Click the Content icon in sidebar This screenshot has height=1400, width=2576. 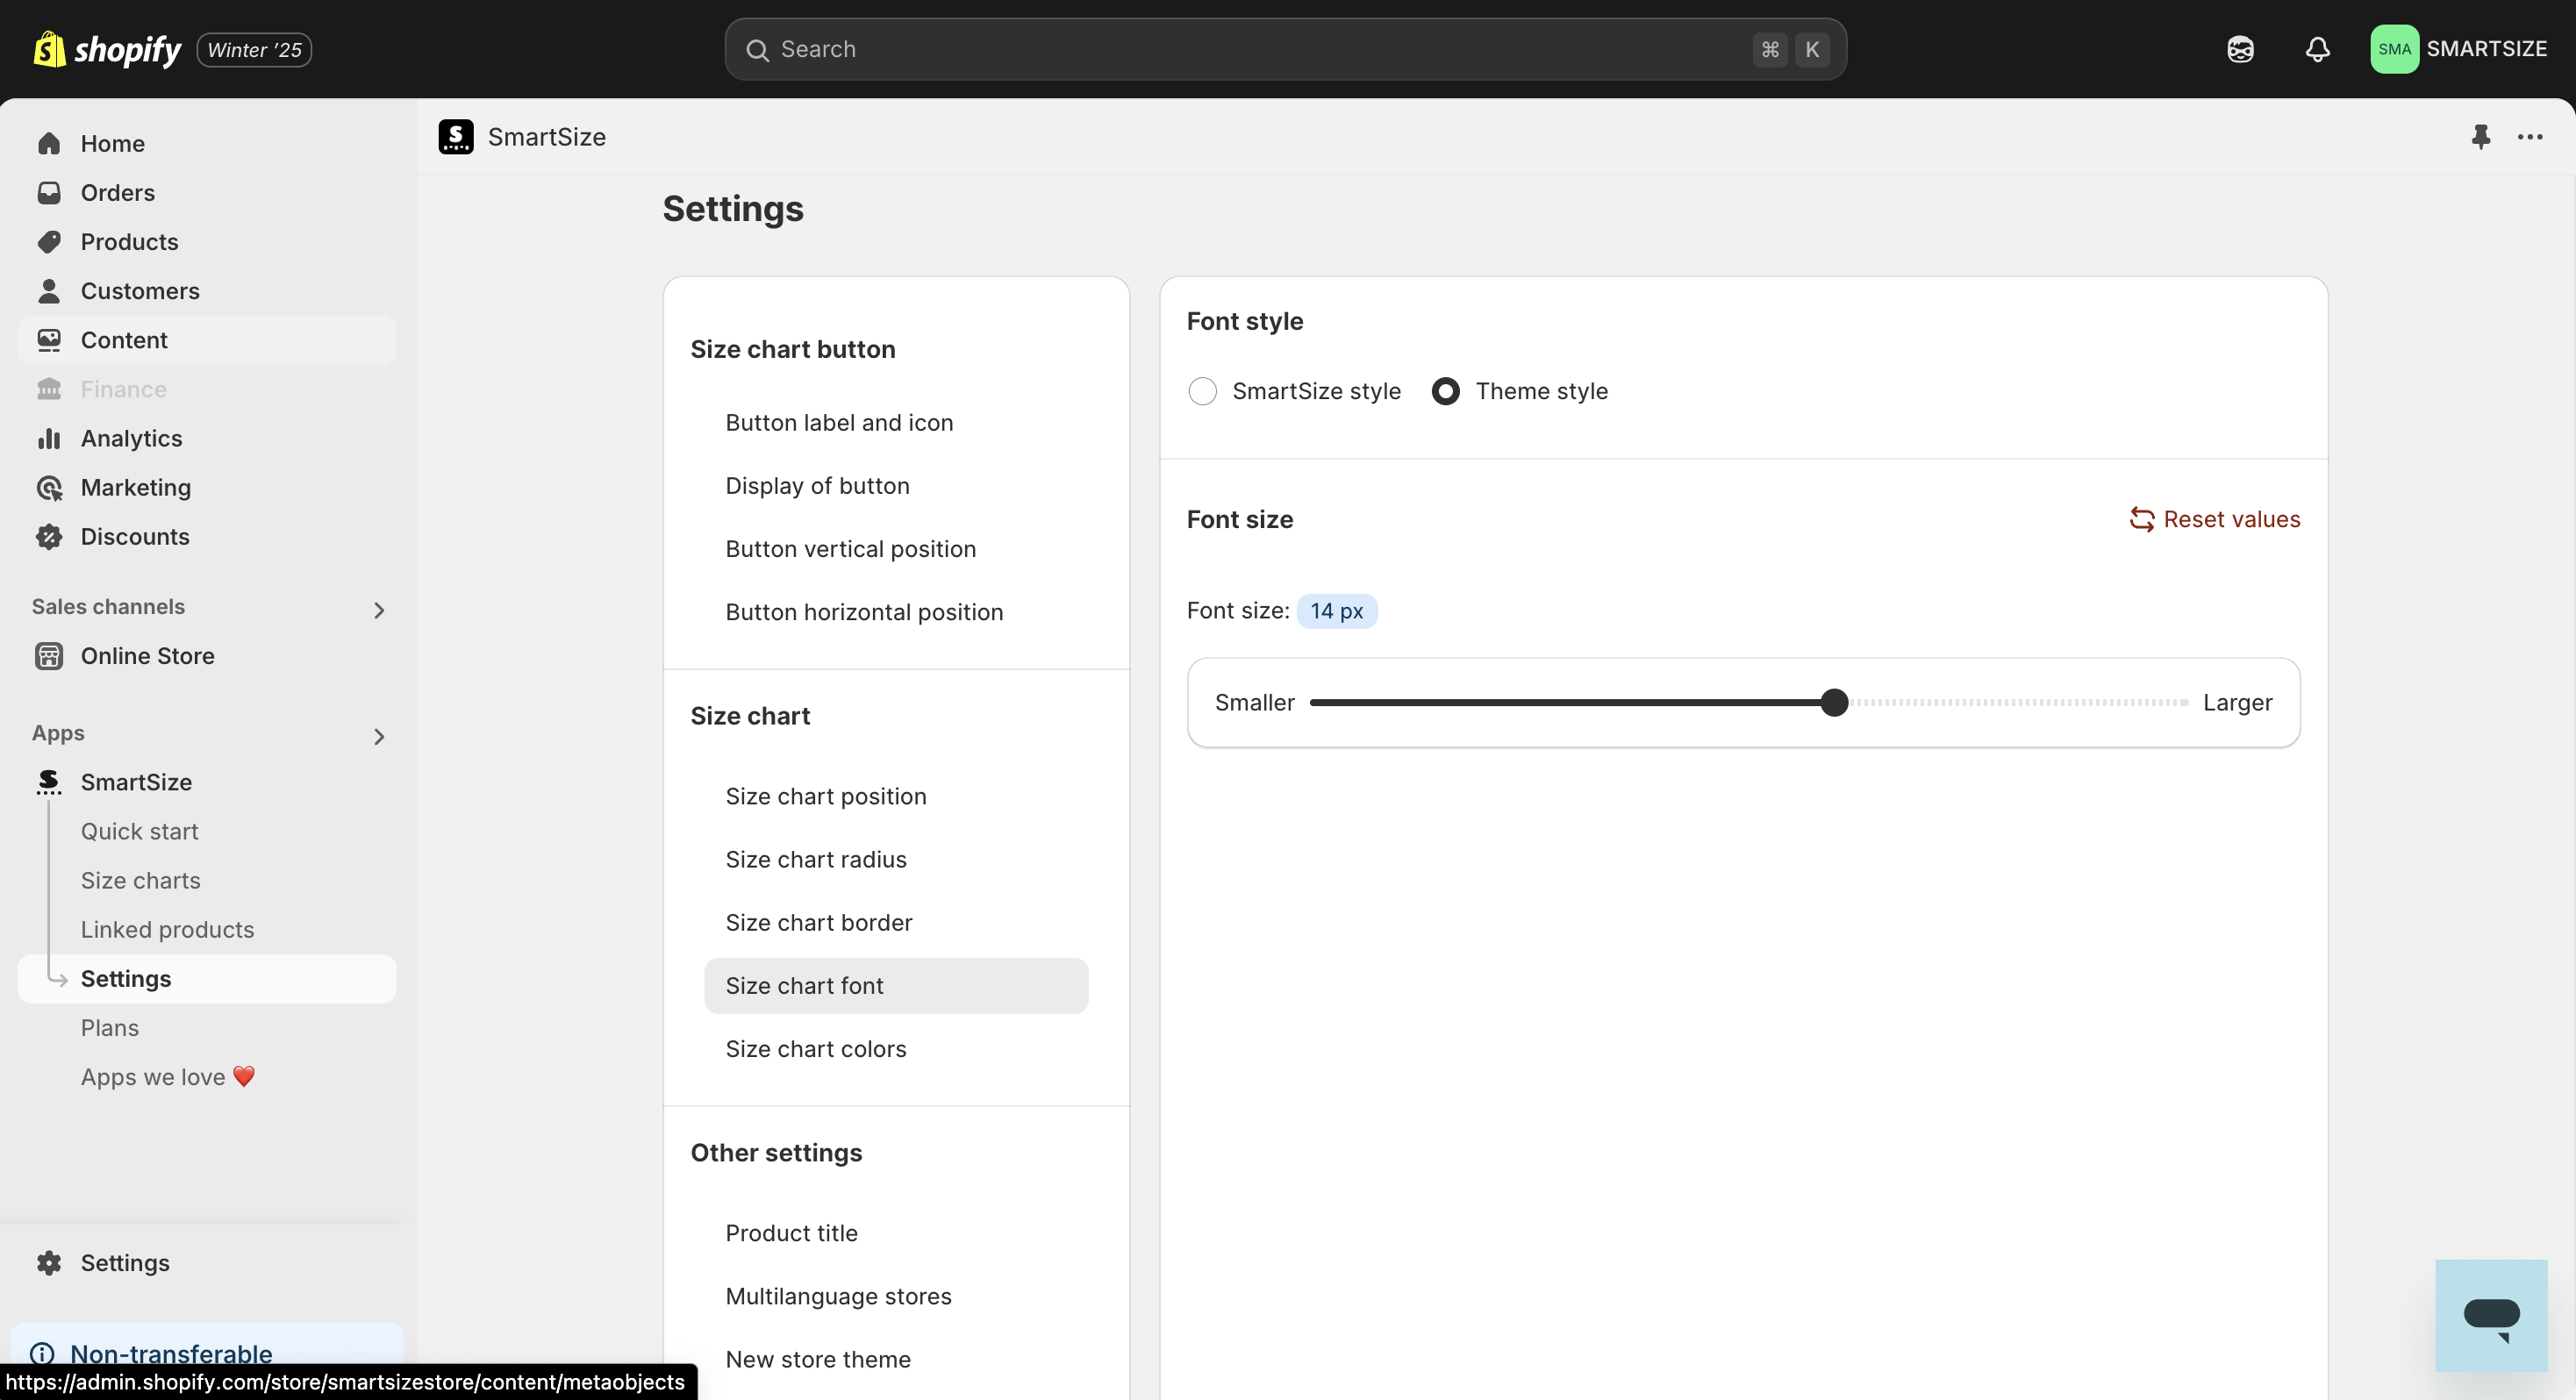coord(49,340)
